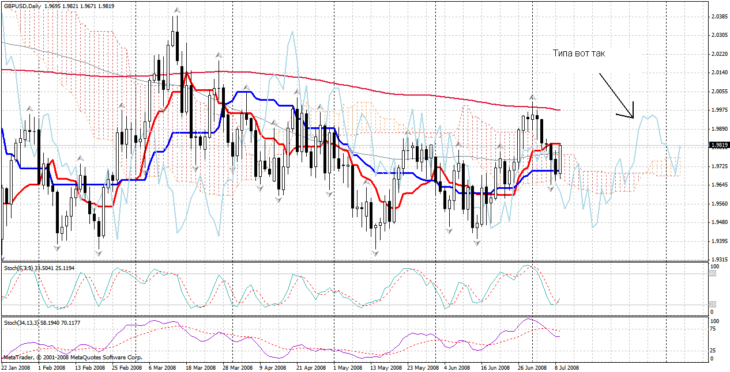Image resolution: width=730 pixels, height=372 pixels.
Task: Click the 1.9480 price scale label
Action: click(719, 222)
